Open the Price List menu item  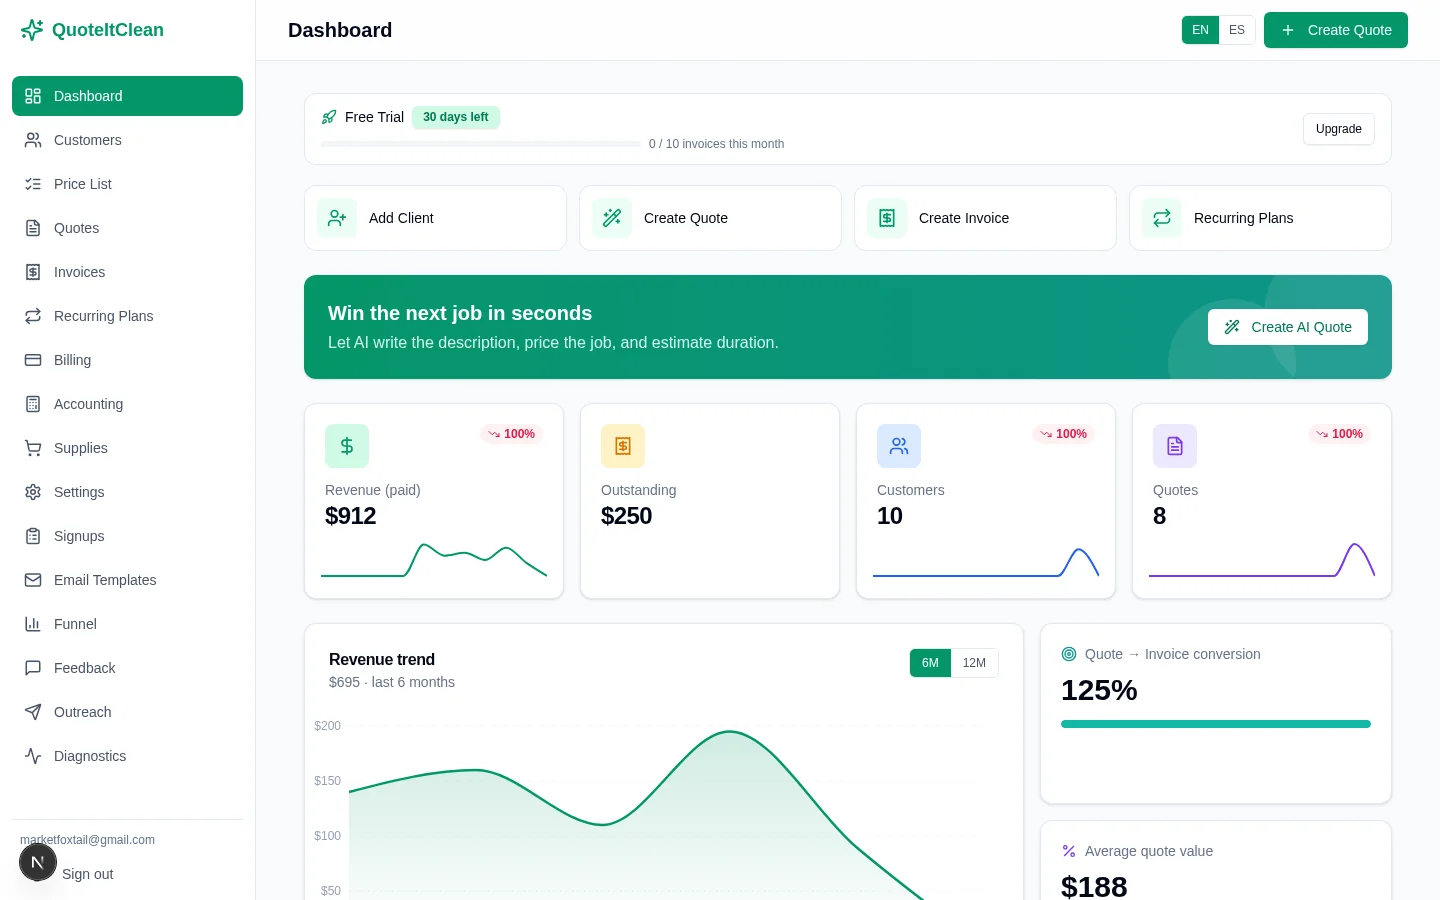pyautogui.click(x=127, y=184)
